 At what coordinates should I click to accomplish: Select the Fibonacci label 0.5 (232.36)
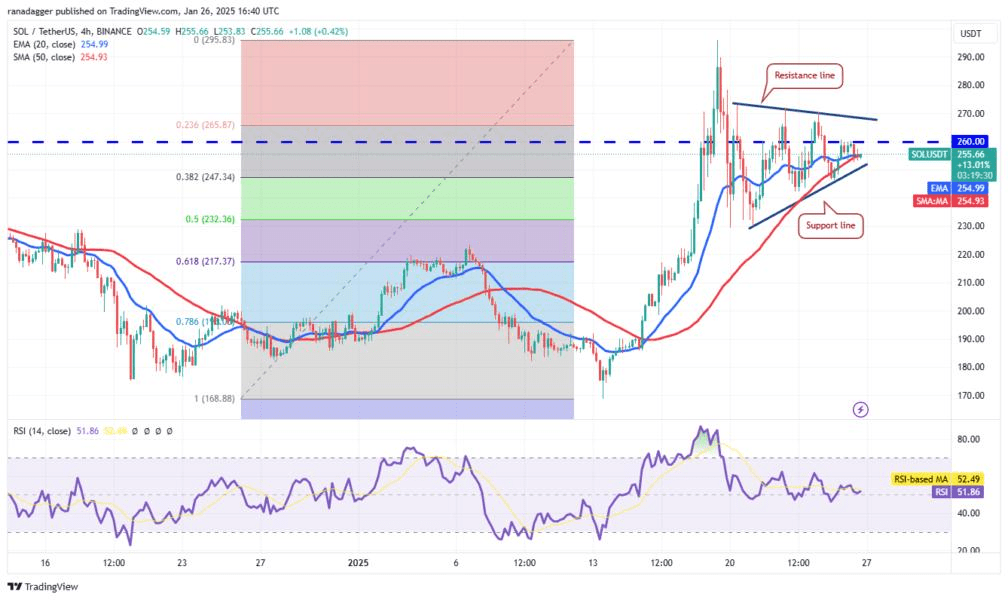tap(210, 219)
